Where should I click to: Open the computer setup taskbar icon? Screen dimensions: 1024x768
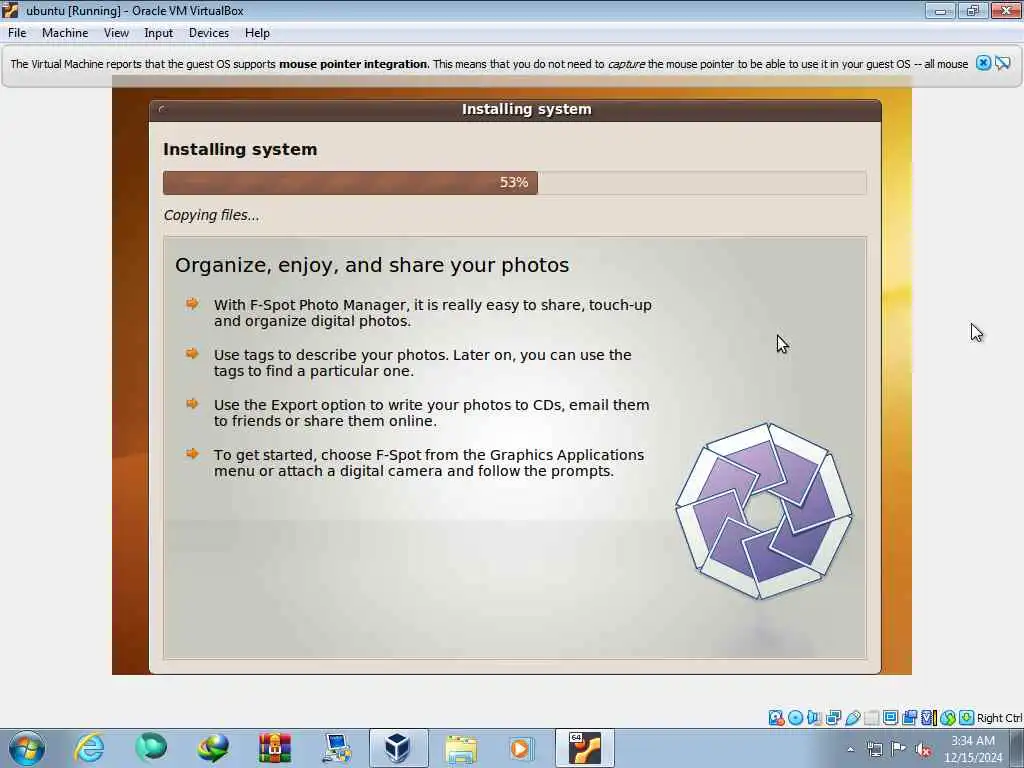pos(337,748)
